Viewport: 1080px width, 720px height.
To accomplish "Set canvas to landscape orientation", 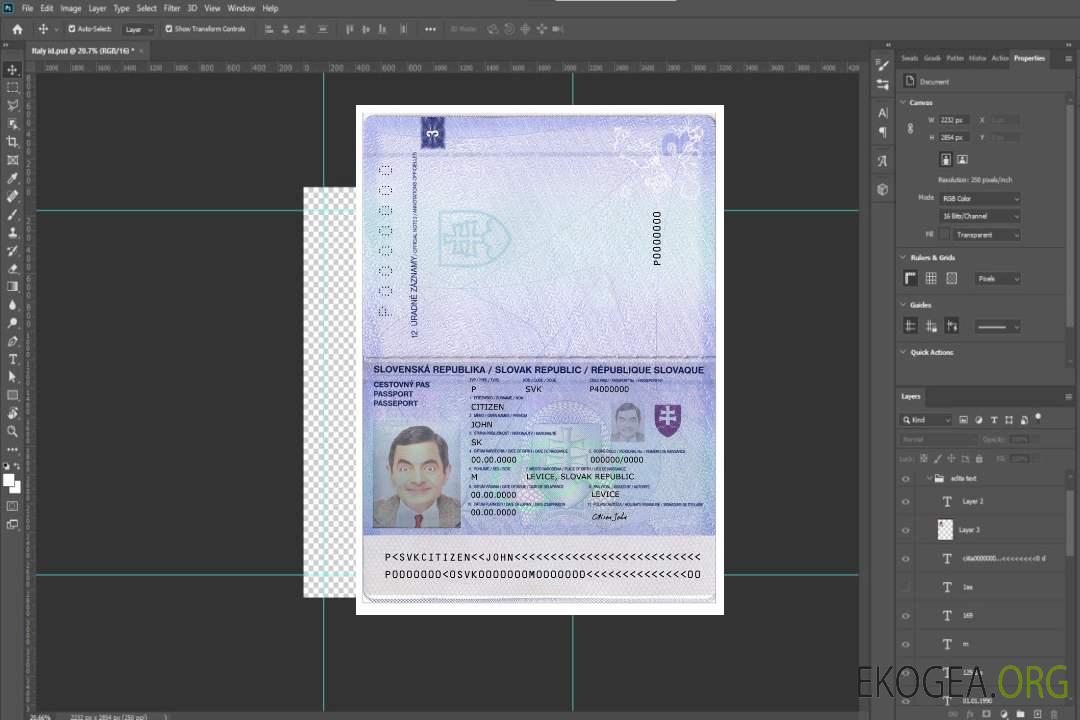I will coord(962,160).
